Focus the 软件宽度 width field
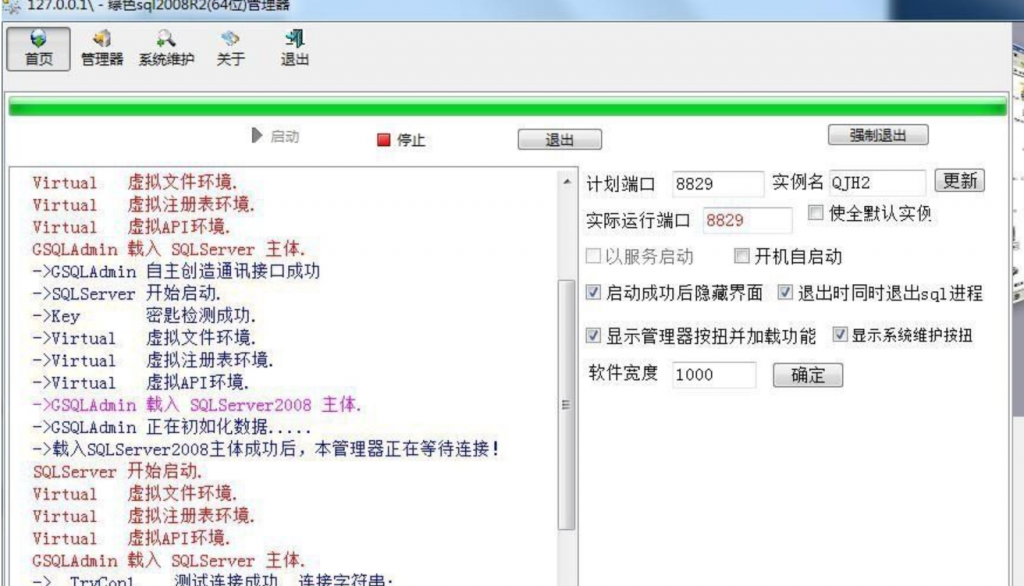This screenshot has width=1024, height=586. (x=714, y=374)
